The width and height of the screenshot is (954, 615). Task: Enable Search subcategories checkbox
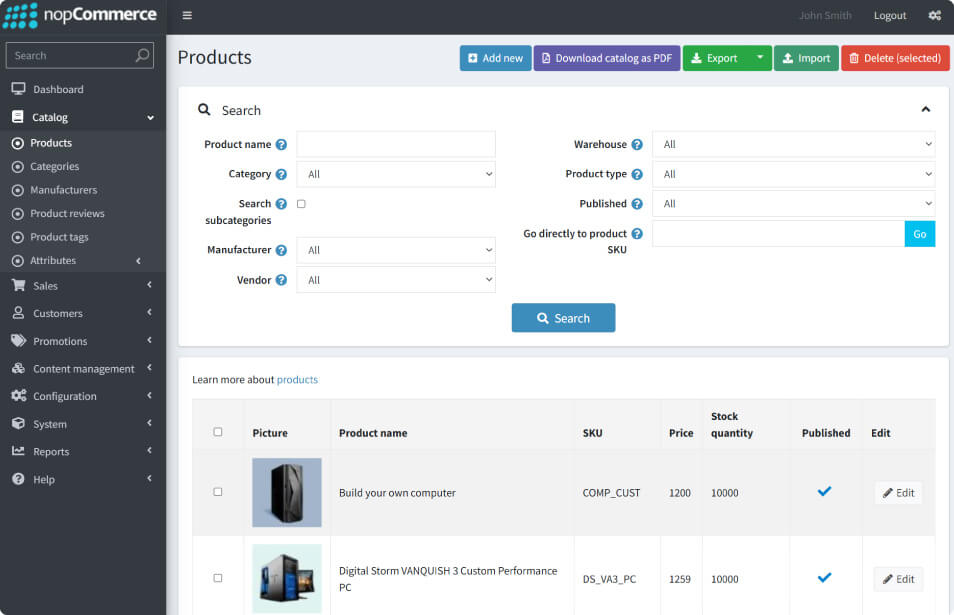tap(301, 204)
